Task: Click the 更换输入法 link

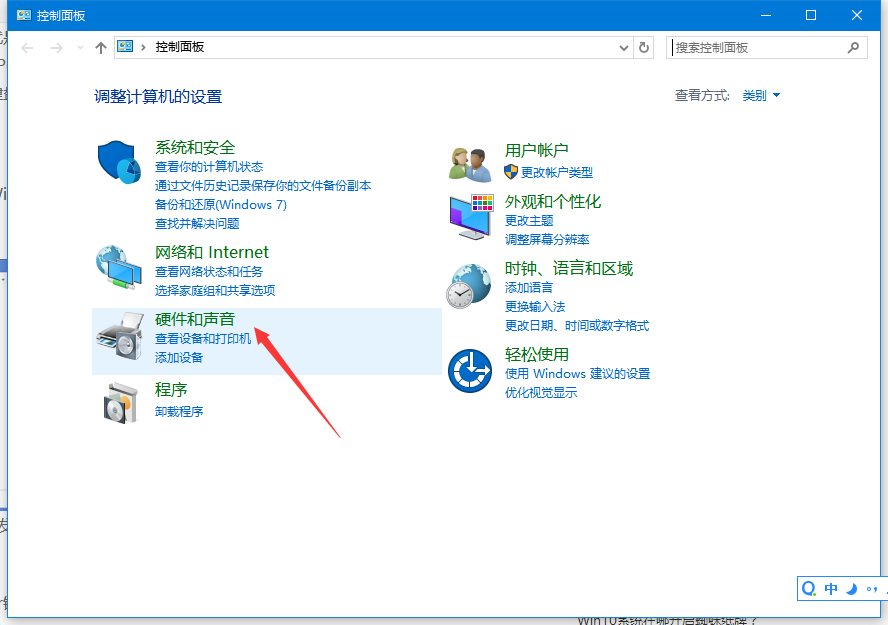Action: click(535, 307)
